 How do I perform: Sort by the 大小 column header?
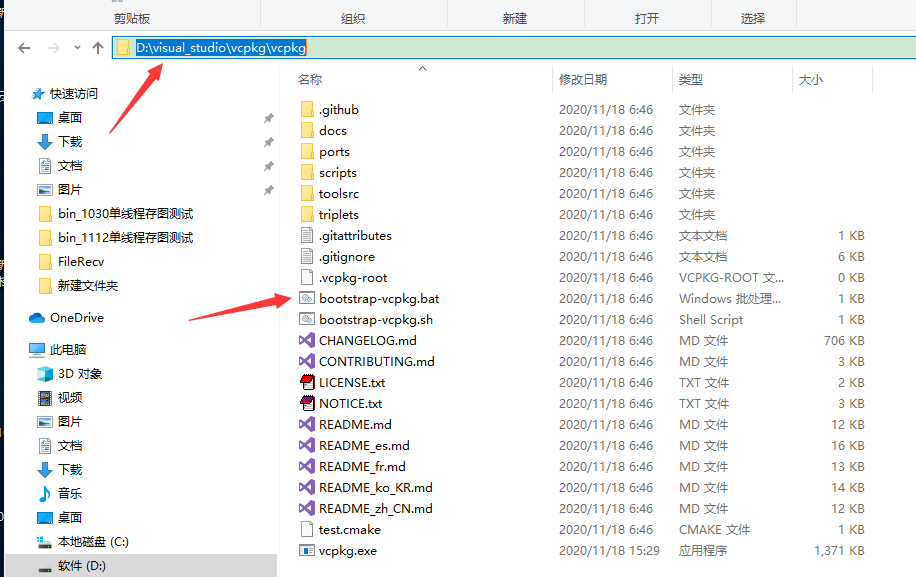810,79
